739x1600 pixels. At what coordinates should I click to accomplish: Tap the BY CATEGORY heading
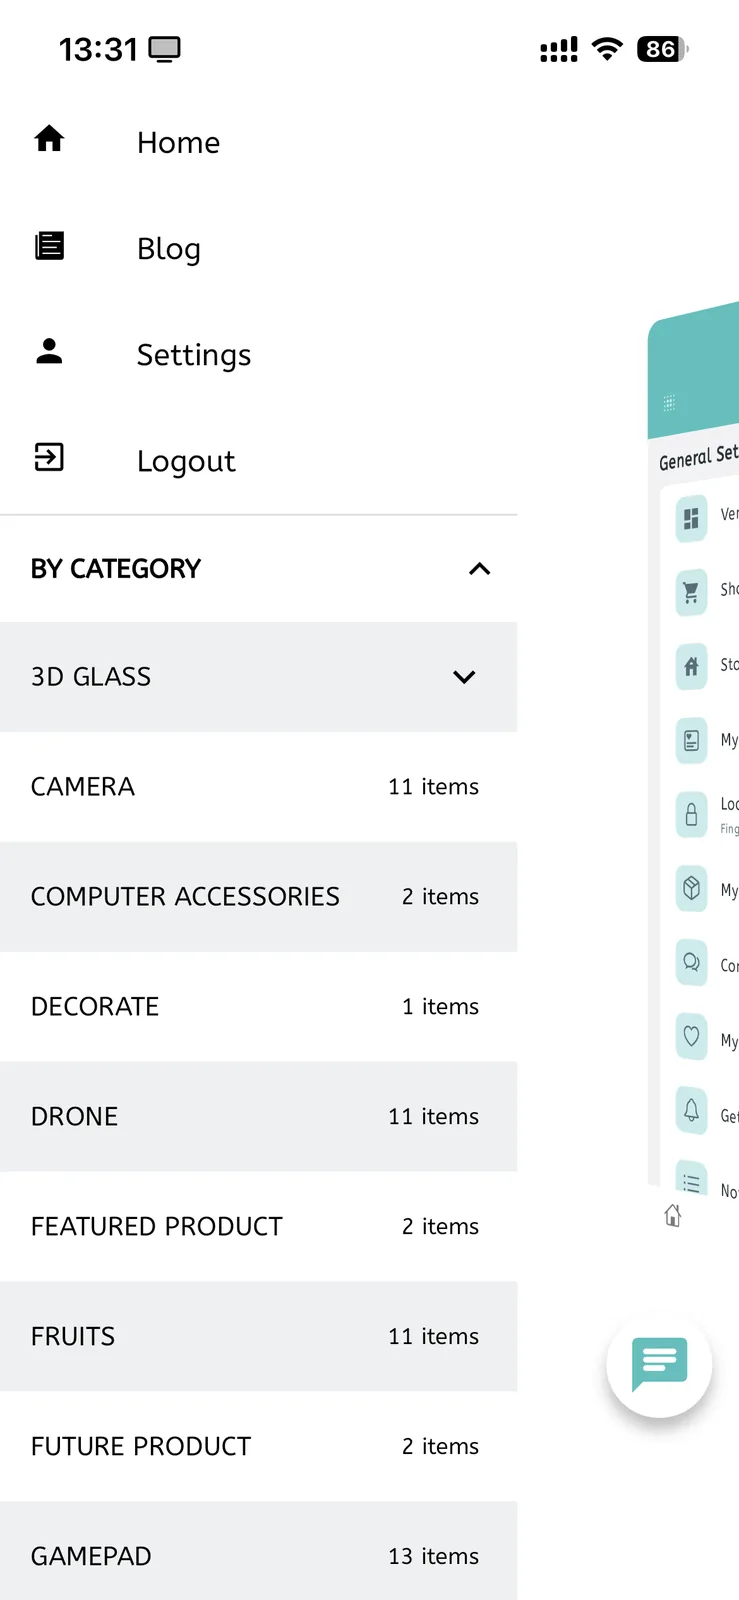click(116, 569)
